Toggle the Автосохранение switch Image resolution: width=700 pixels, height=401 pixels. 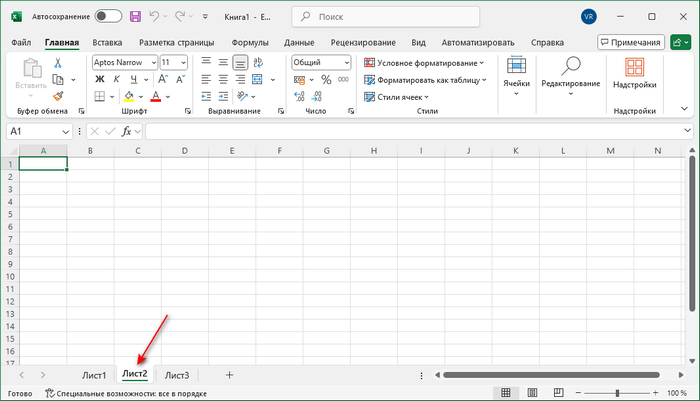click(x=108, y=16)
